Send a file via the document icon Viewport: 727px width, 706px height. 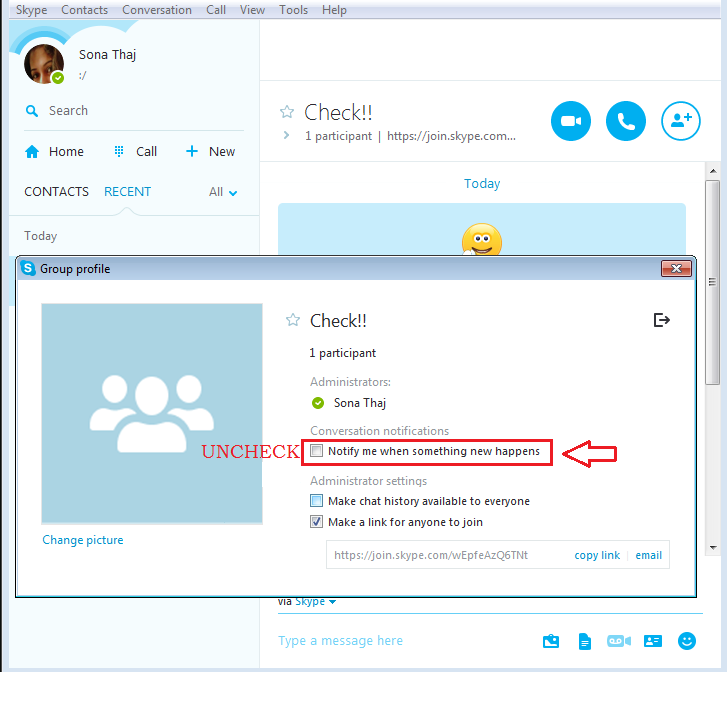(x=585, y=641)
